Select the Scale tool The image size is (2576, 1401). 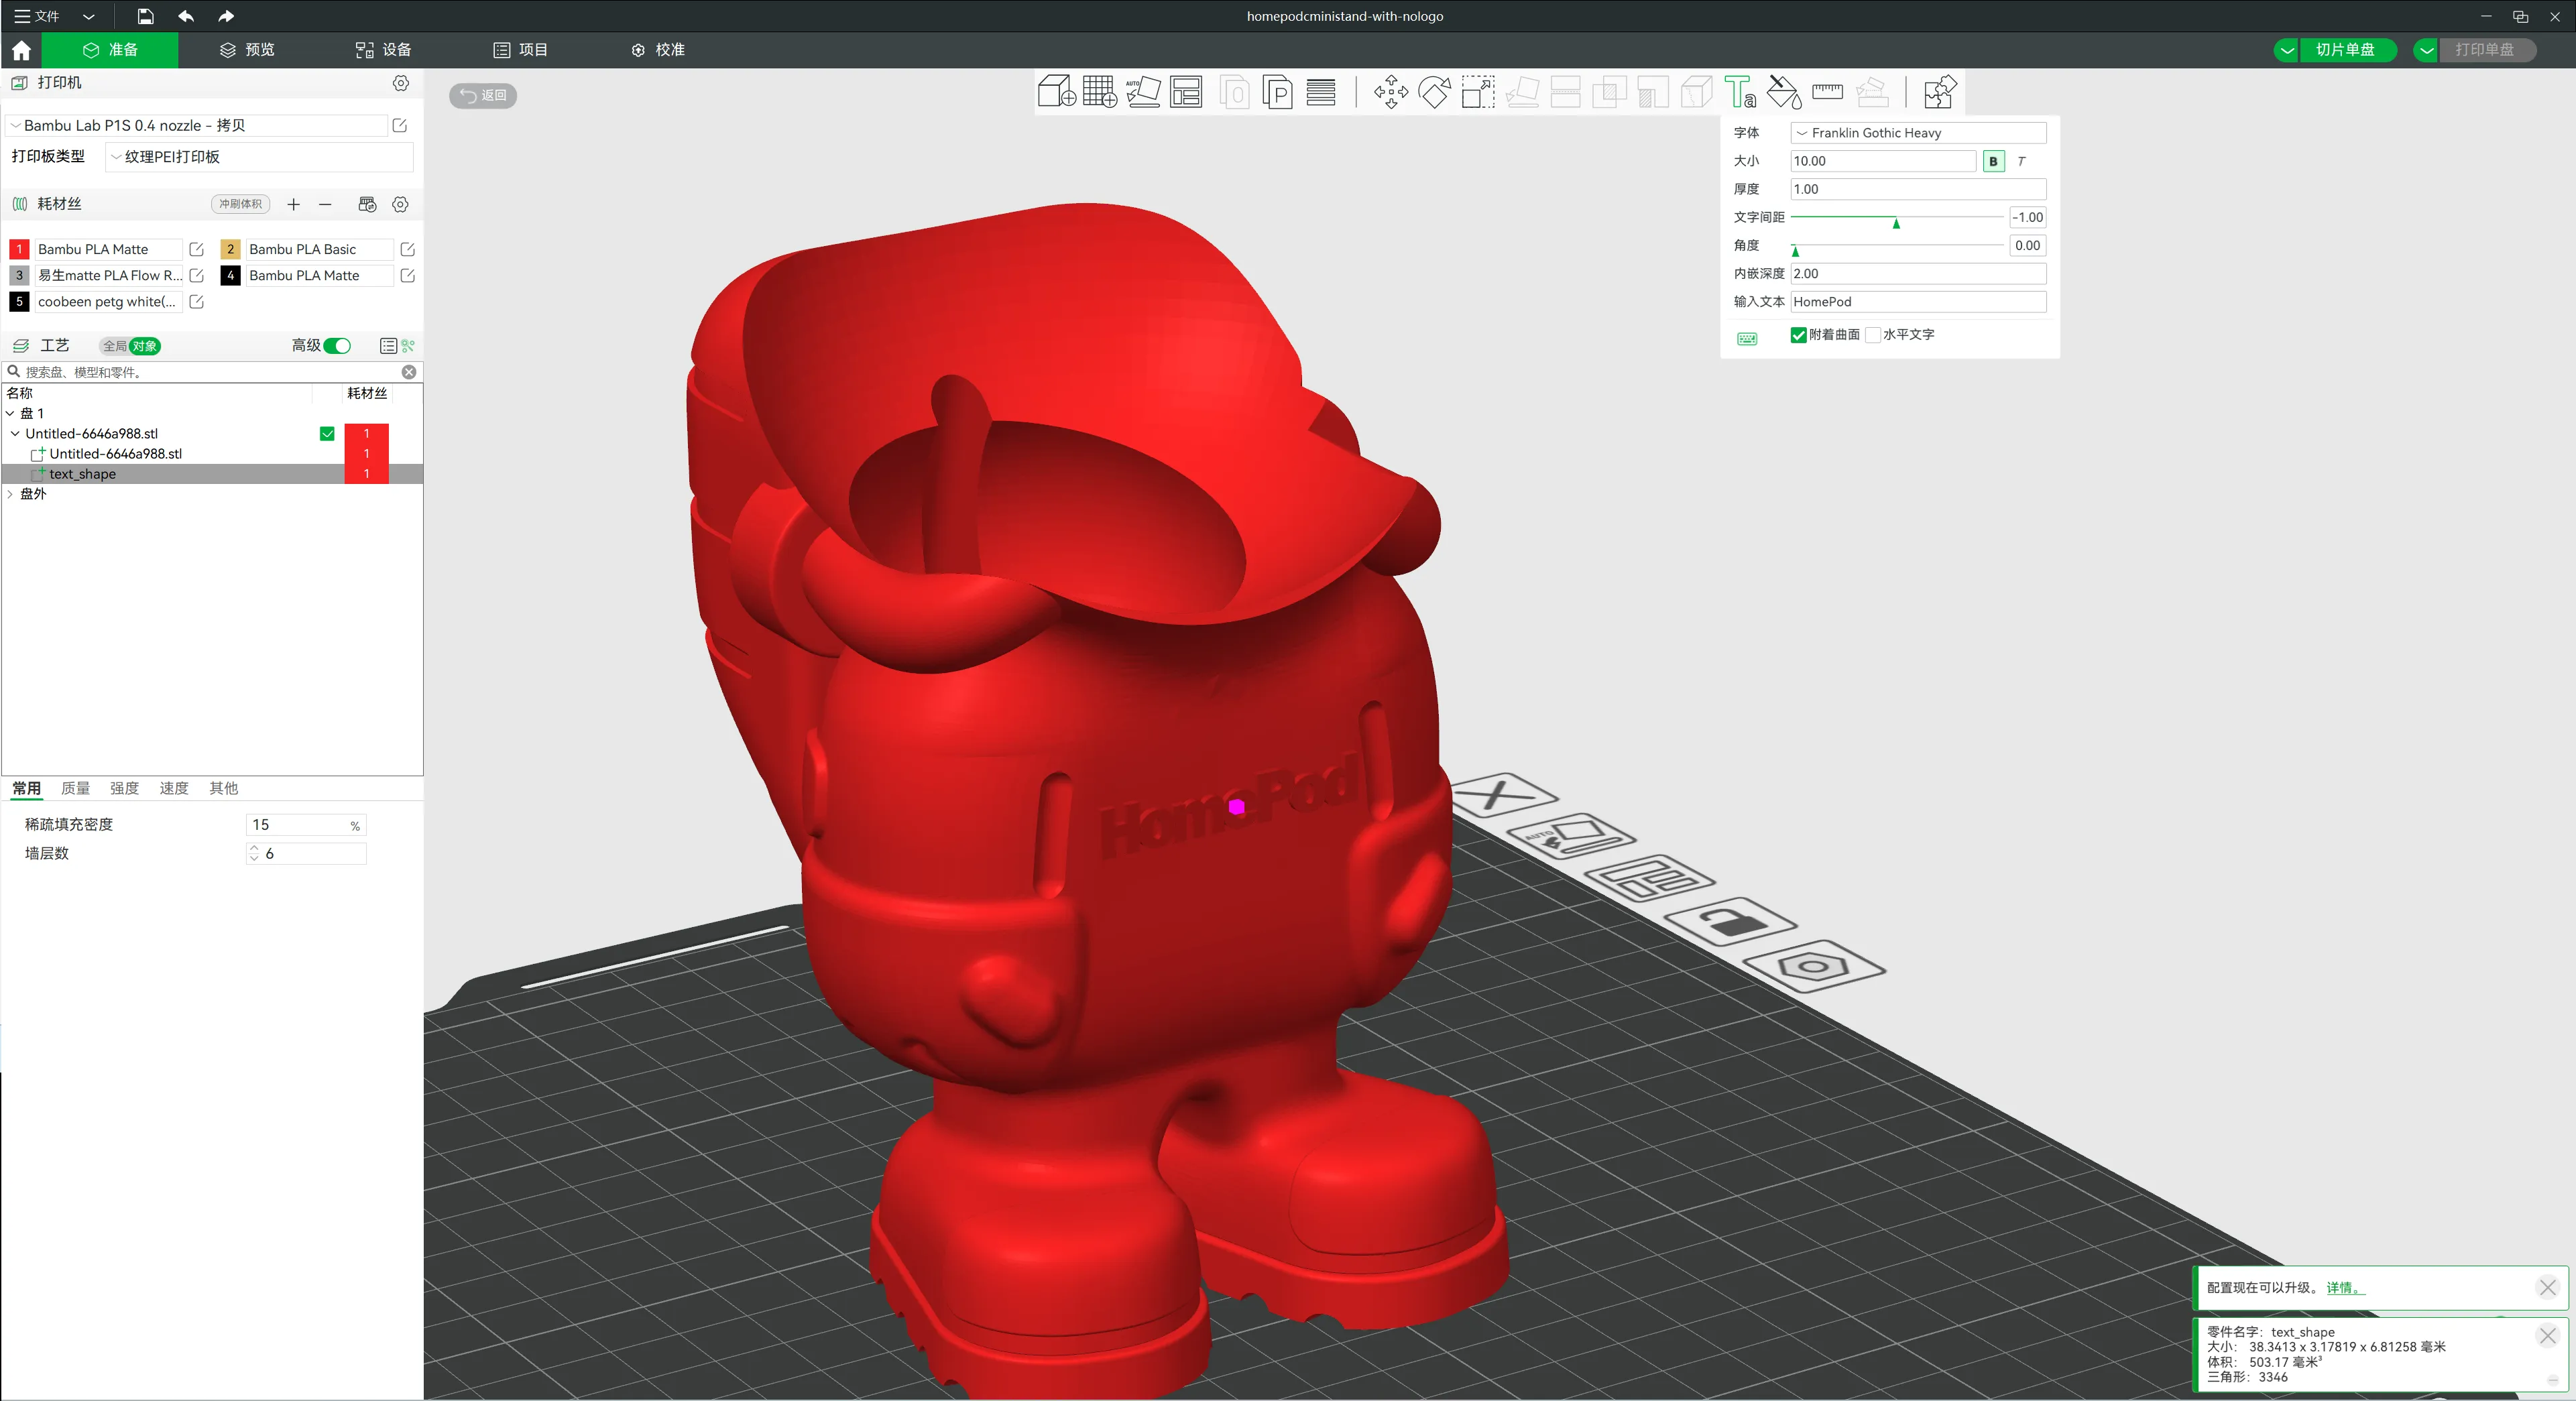coord(1478,92)
